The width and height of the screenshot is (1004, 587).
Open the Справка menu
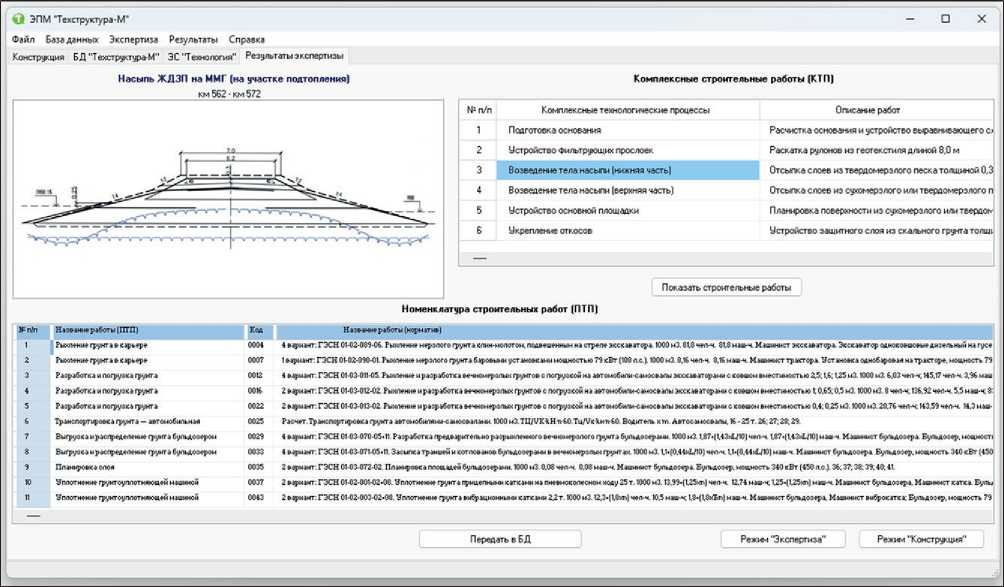[247, 39]
